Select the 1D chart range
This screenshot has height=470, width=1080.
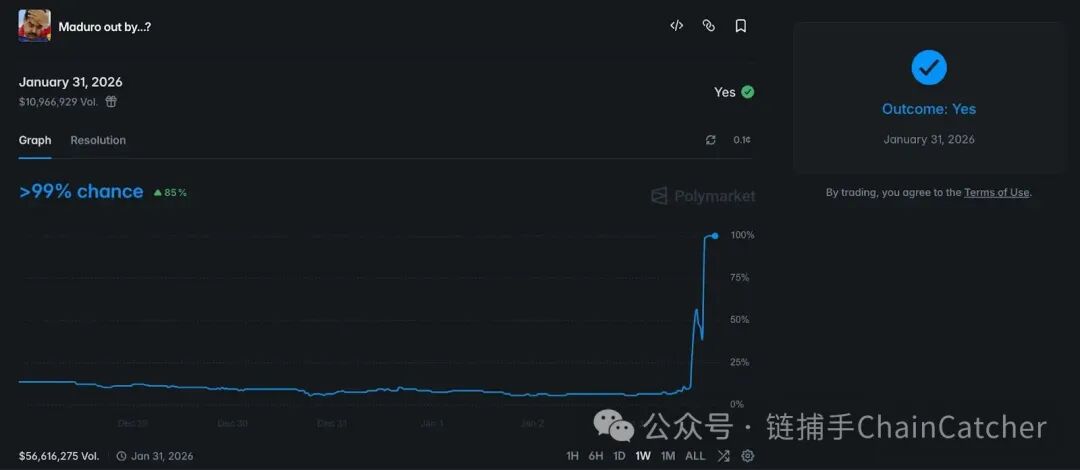pos(619,456)
